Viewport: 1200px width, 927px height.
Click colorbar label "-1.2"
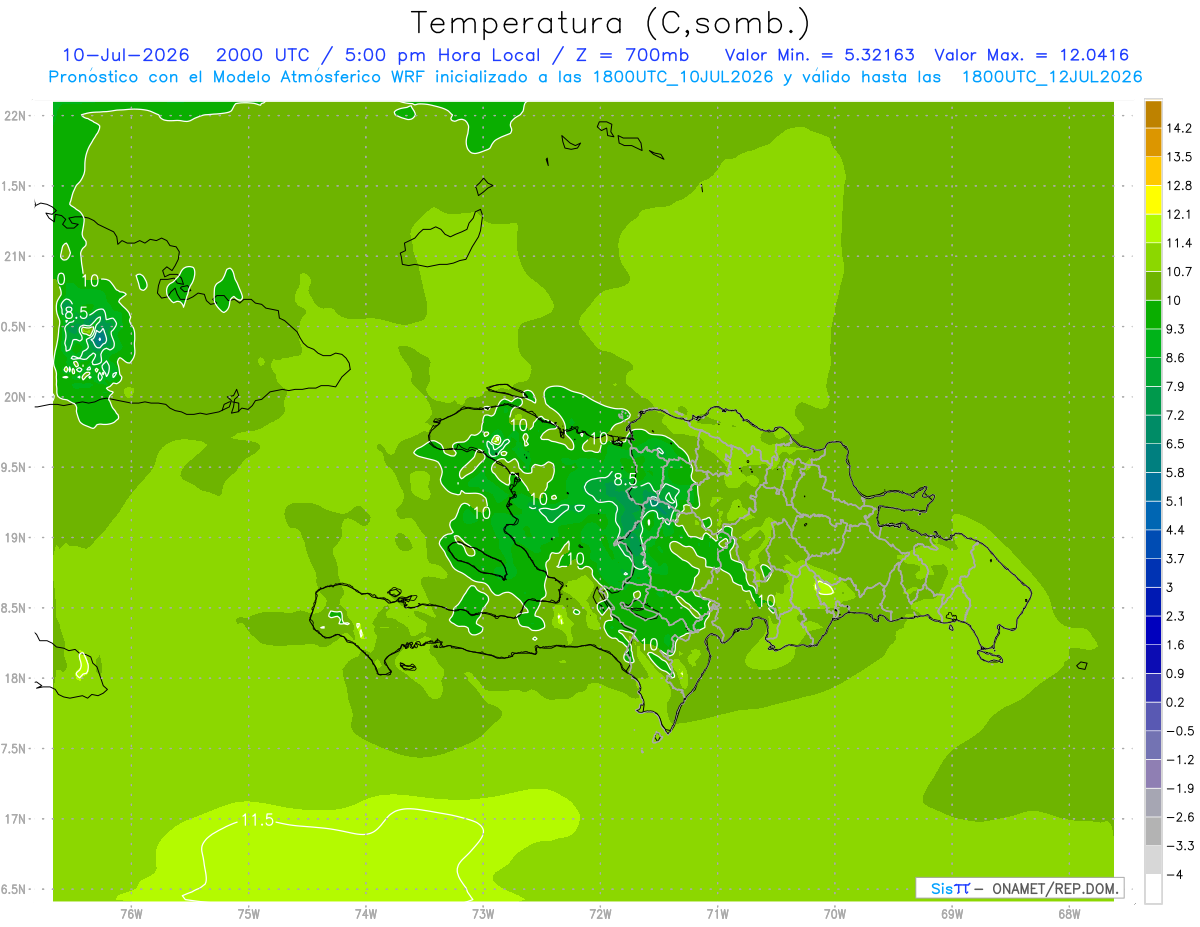(x=1181, y=760)
